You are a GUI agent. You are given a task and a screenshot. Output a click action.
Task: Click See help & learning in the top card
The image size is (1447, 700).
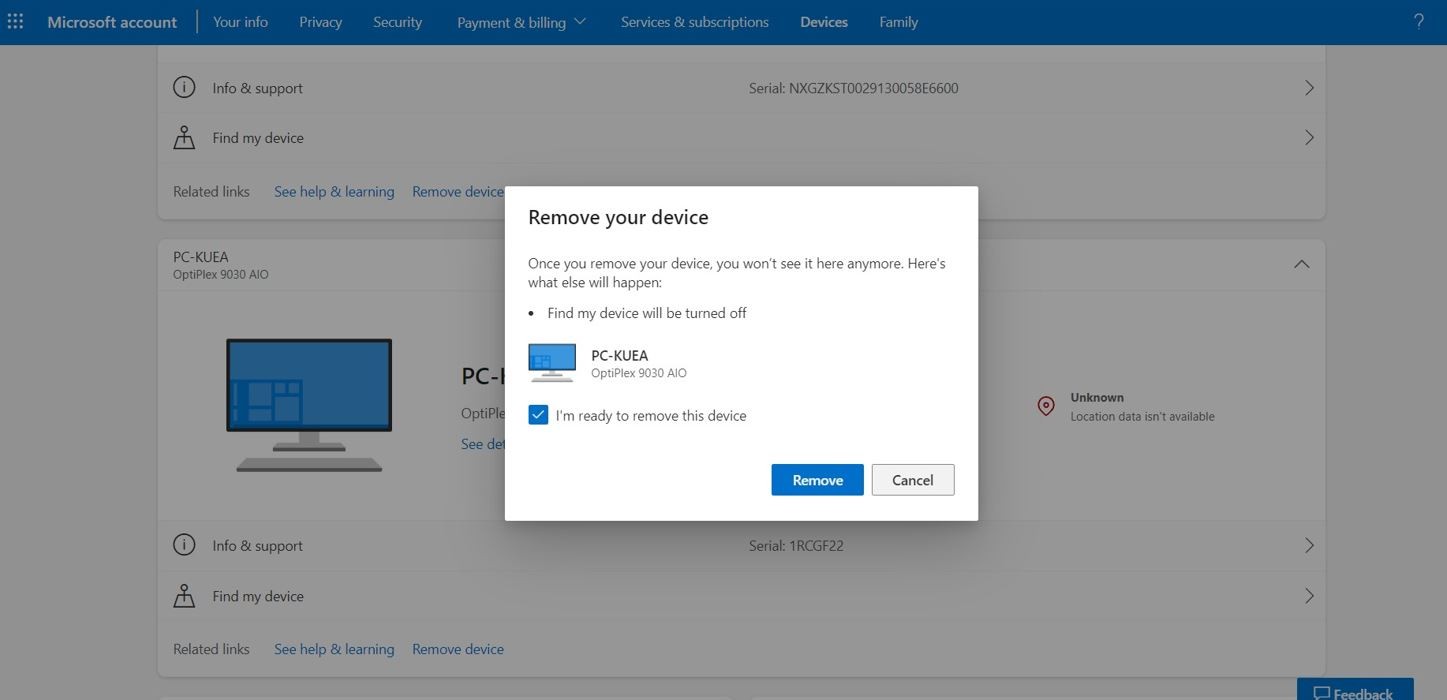tap(334, 191)
